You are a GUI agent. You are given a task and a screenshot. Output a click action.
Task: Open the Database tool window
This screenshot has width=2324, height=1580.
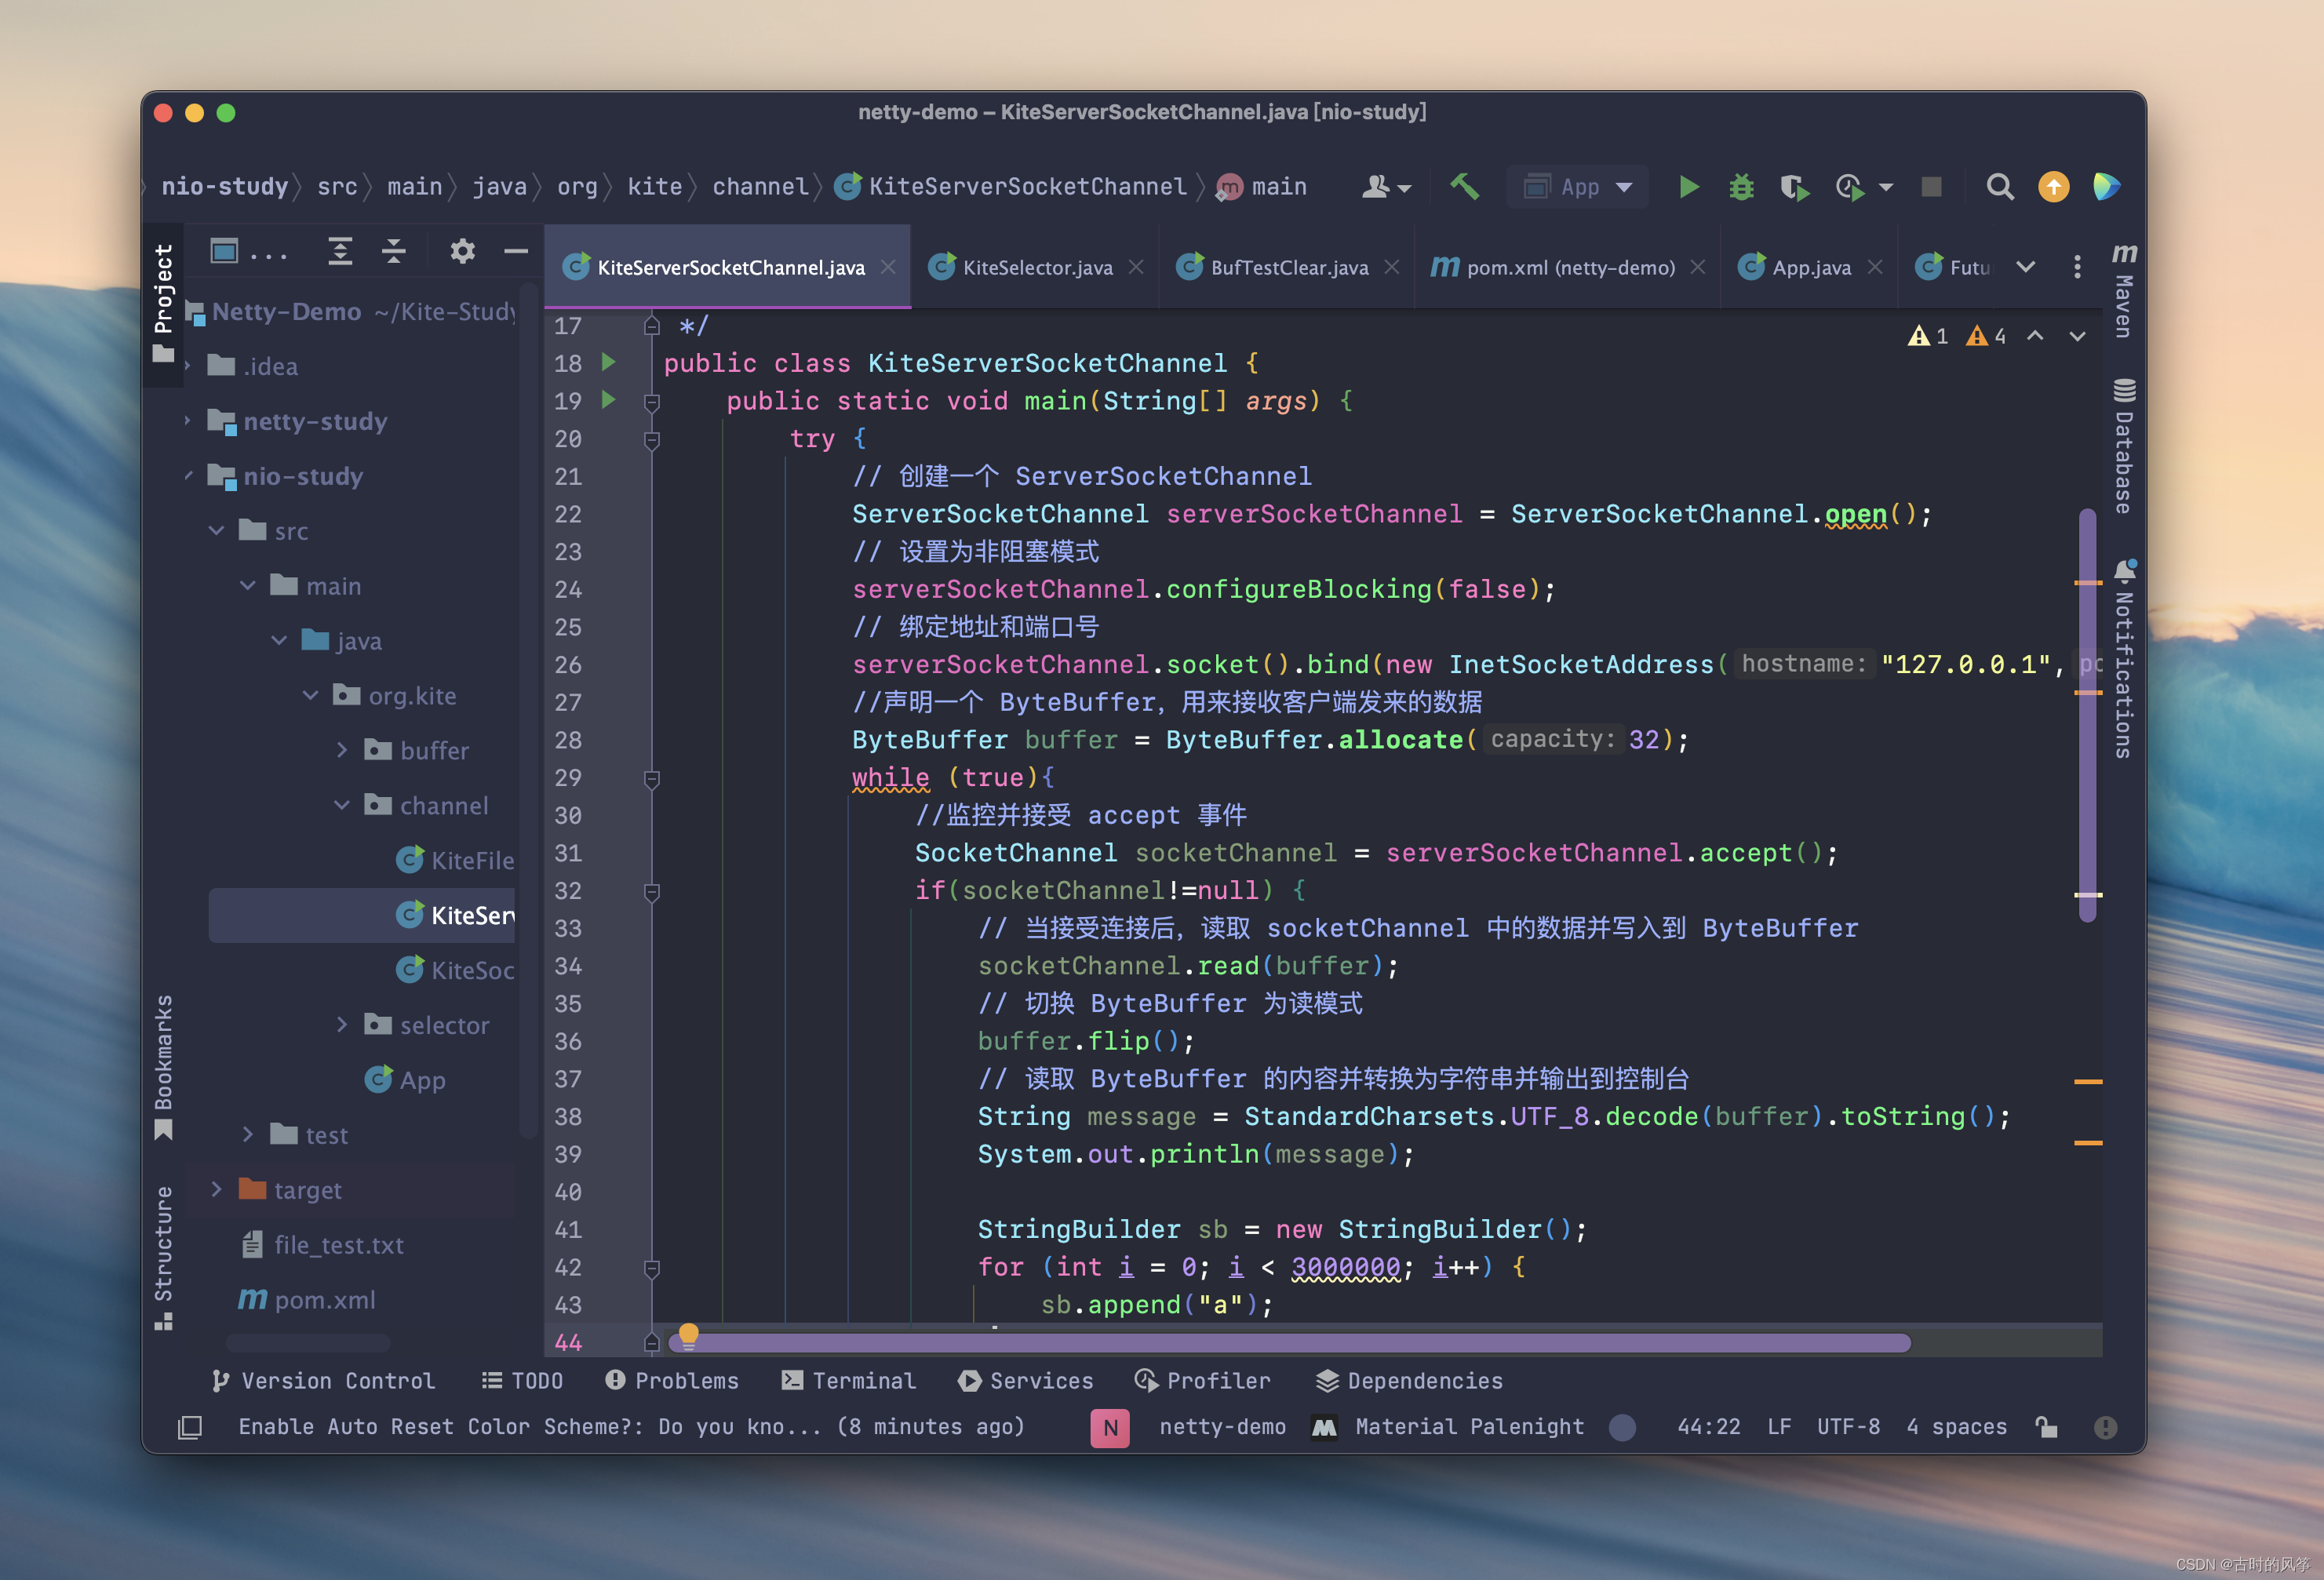tap(2123, 447)
